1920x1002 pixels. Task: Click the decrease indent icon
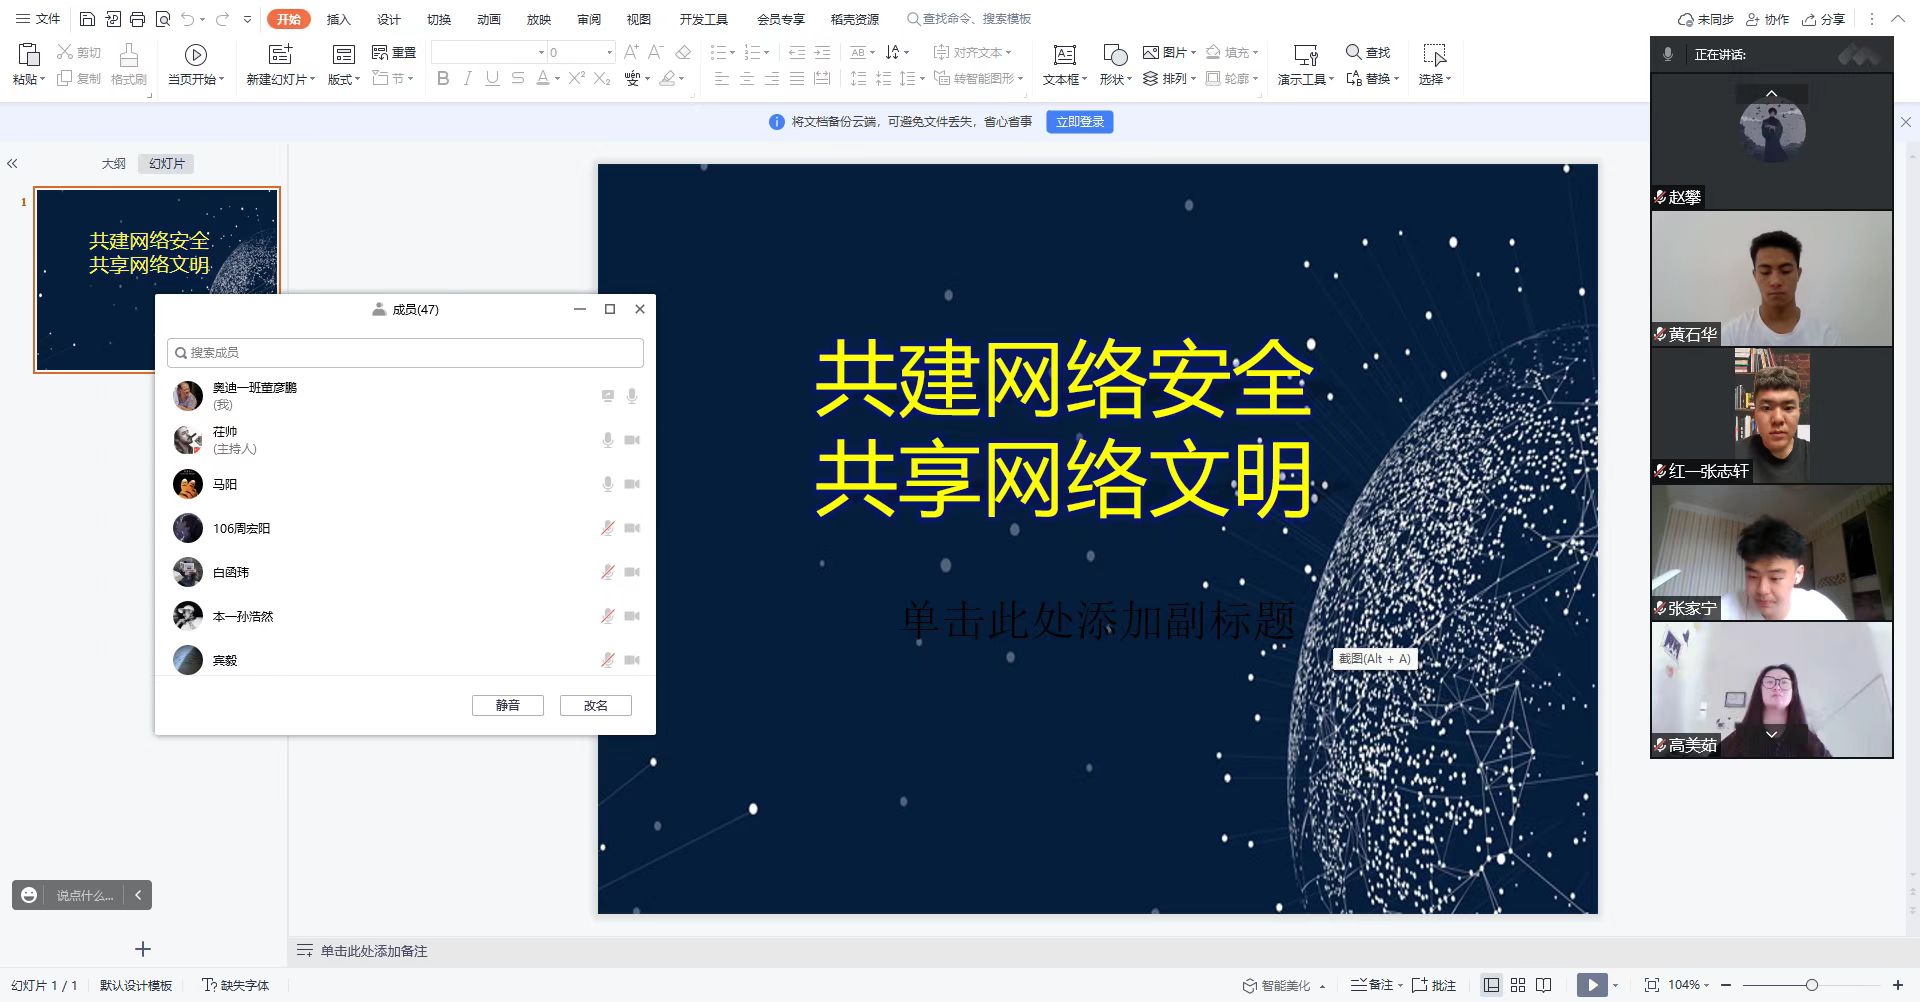(x=797, y=52)
